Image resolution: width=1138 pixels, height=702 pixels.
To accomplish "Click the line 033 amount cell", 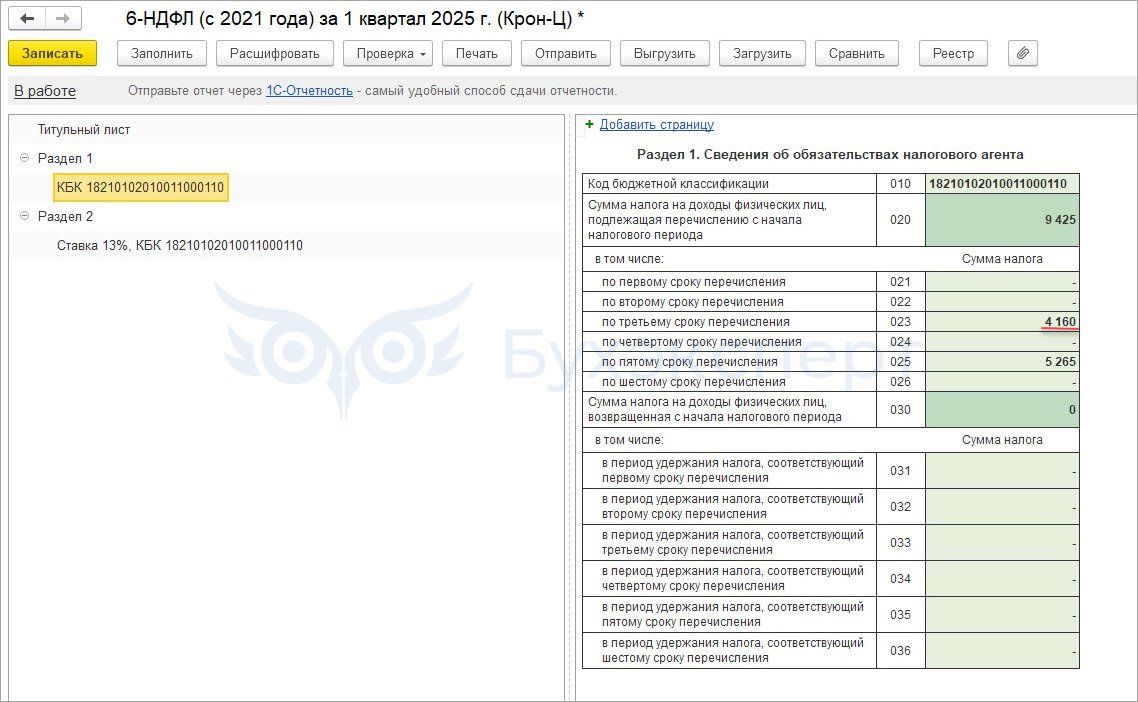I will tap(1002, 542).
